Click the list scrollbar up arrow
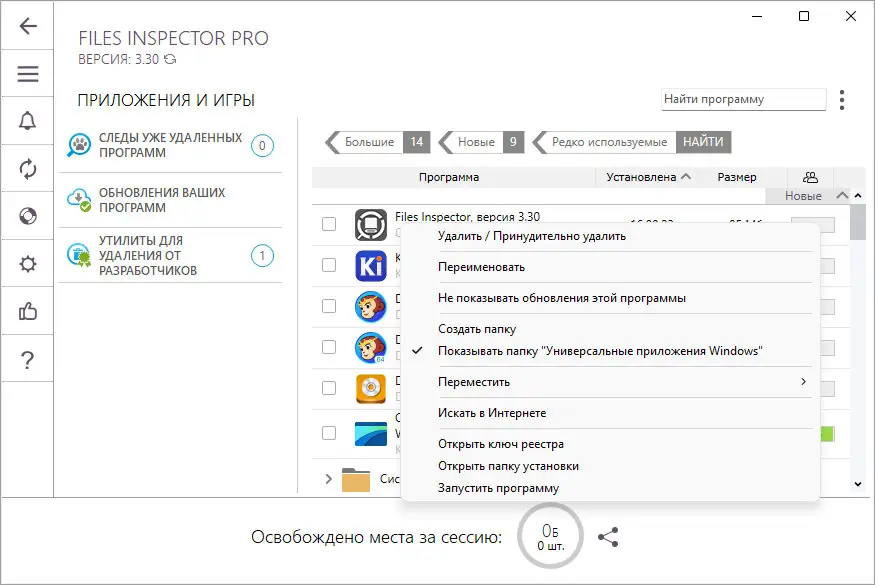This screenshot has width=875, height=585. tap(858, 195)
